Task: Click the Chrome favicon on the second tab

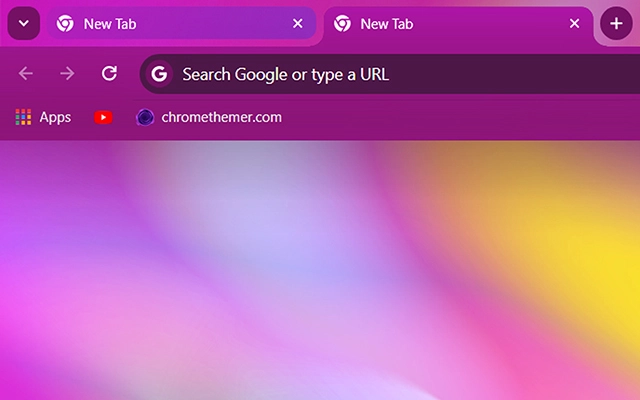Action: [342, 24]
